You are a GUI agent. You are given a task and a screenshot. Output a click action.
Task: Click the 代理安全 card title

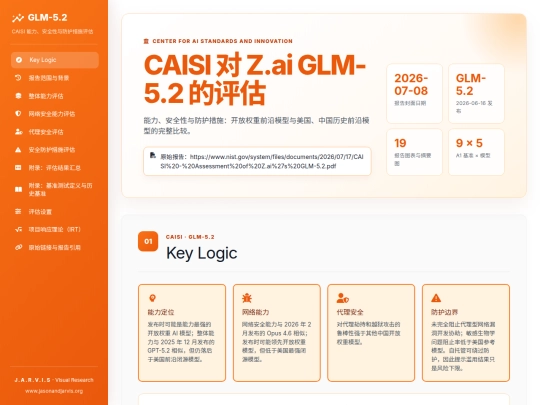click(x=350, y=312)
